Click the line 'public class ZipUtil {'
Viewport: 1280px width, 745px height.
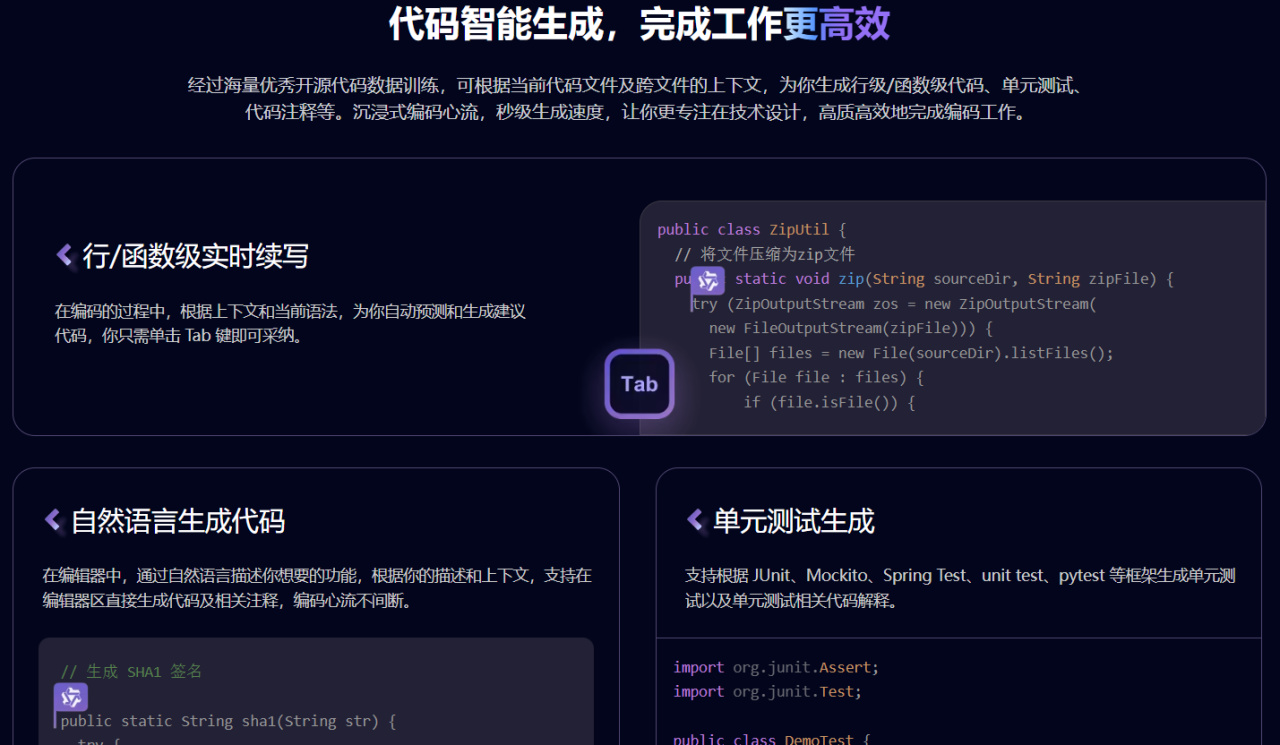pyautogui.click(x=752, y=230)
